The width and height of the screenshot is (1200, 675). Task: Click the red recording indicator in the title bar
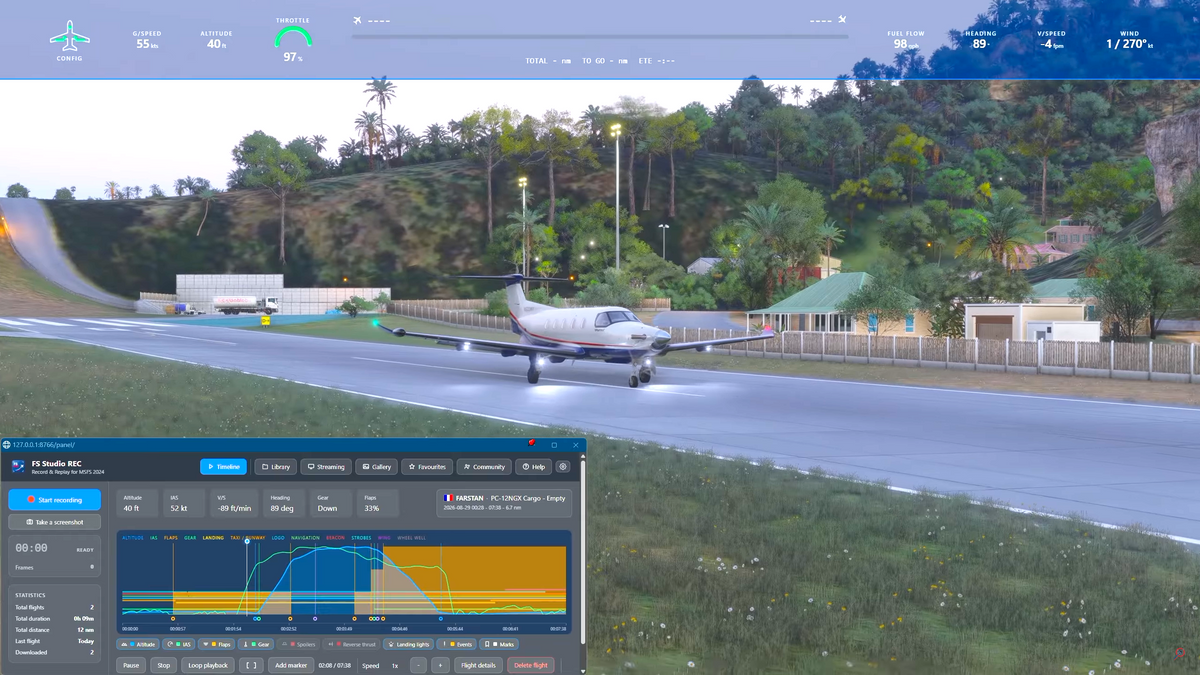pos(532,443)
